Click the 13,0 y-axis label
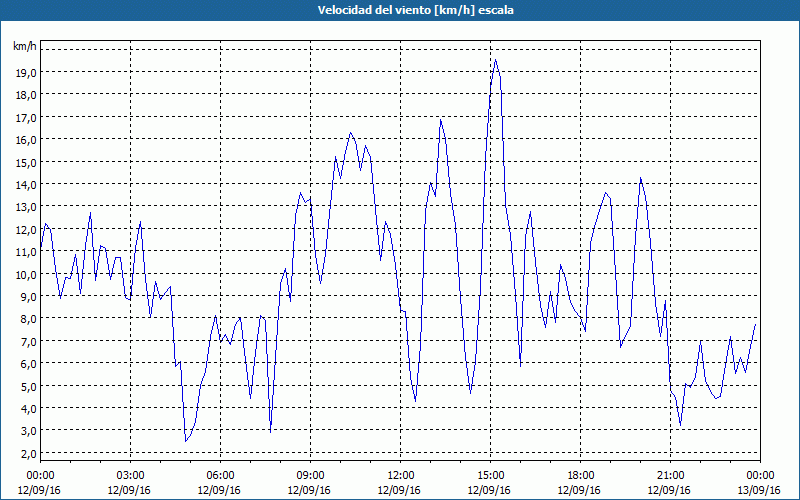The height and width of the screenshot is (500, 800). point(26,207)
